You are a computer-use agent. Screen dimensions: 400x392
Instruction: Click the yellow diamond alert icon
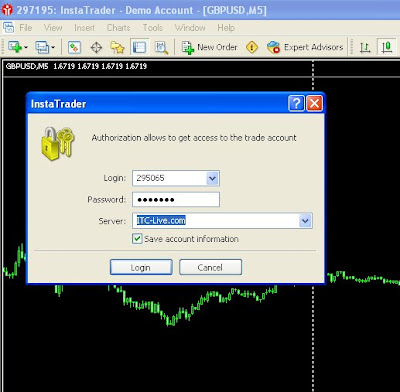click(x=252, y=47)
